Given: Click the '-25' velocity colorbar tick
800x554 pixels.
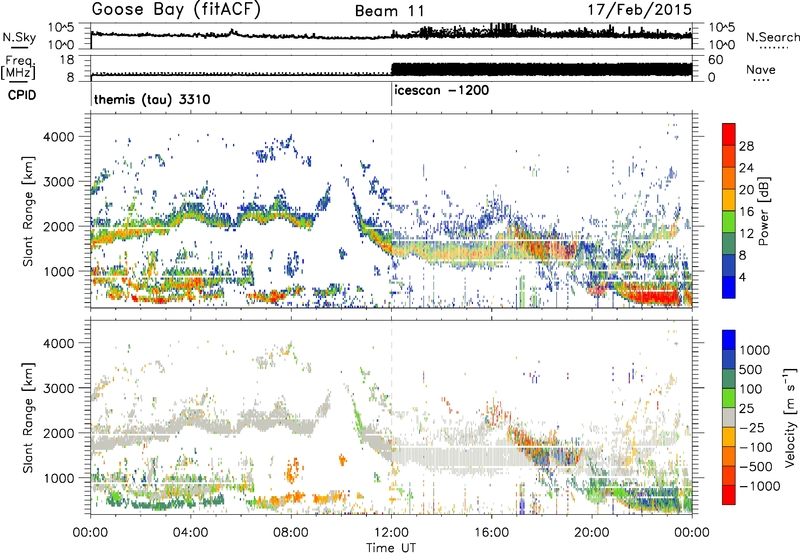Looking at the screenshot, I should [x=752, y=427].
